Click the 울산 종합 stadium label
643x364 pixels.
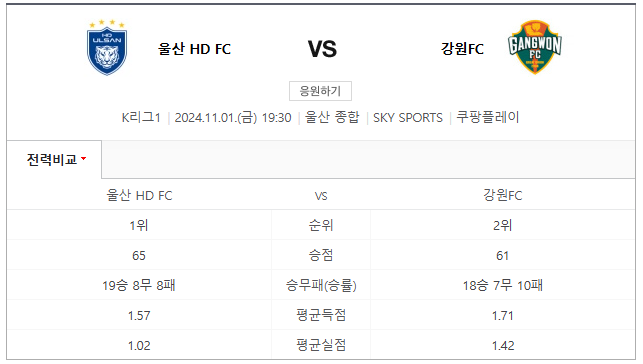[332, 118]
